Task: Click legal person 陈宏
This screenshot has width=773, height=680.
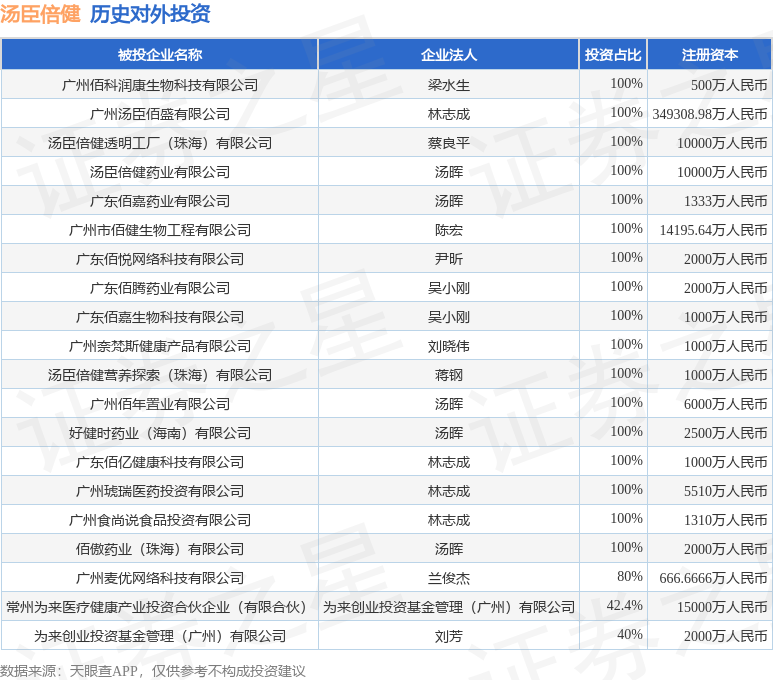Action: pos(449,230)
